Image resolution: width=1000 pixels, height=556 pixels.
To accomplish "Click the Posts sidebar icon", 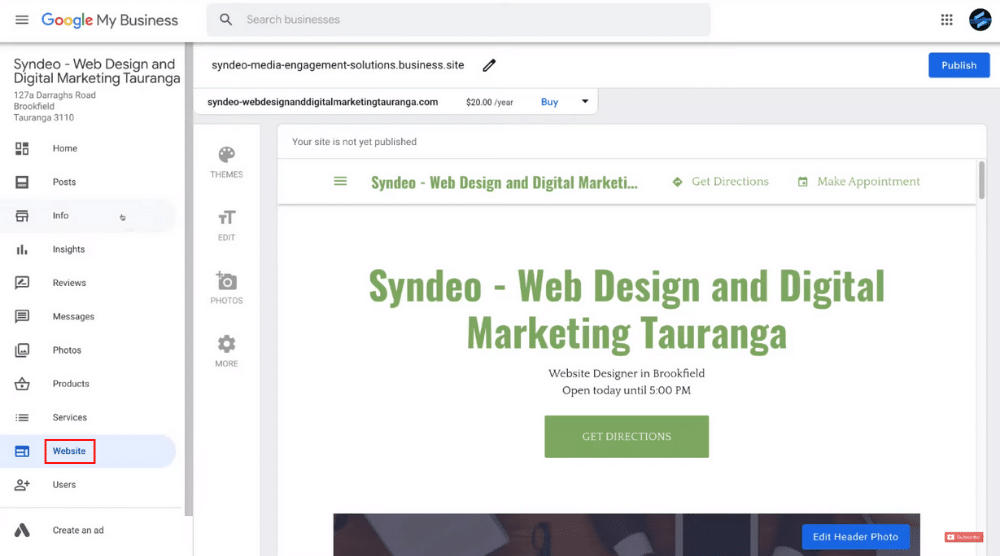I will 22,182.
